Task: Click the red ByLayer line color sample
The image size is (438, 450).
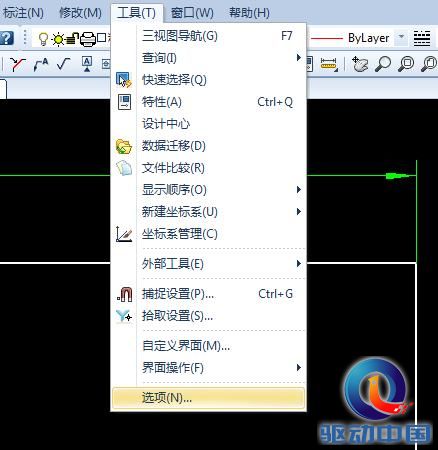Action: [327, 38]
